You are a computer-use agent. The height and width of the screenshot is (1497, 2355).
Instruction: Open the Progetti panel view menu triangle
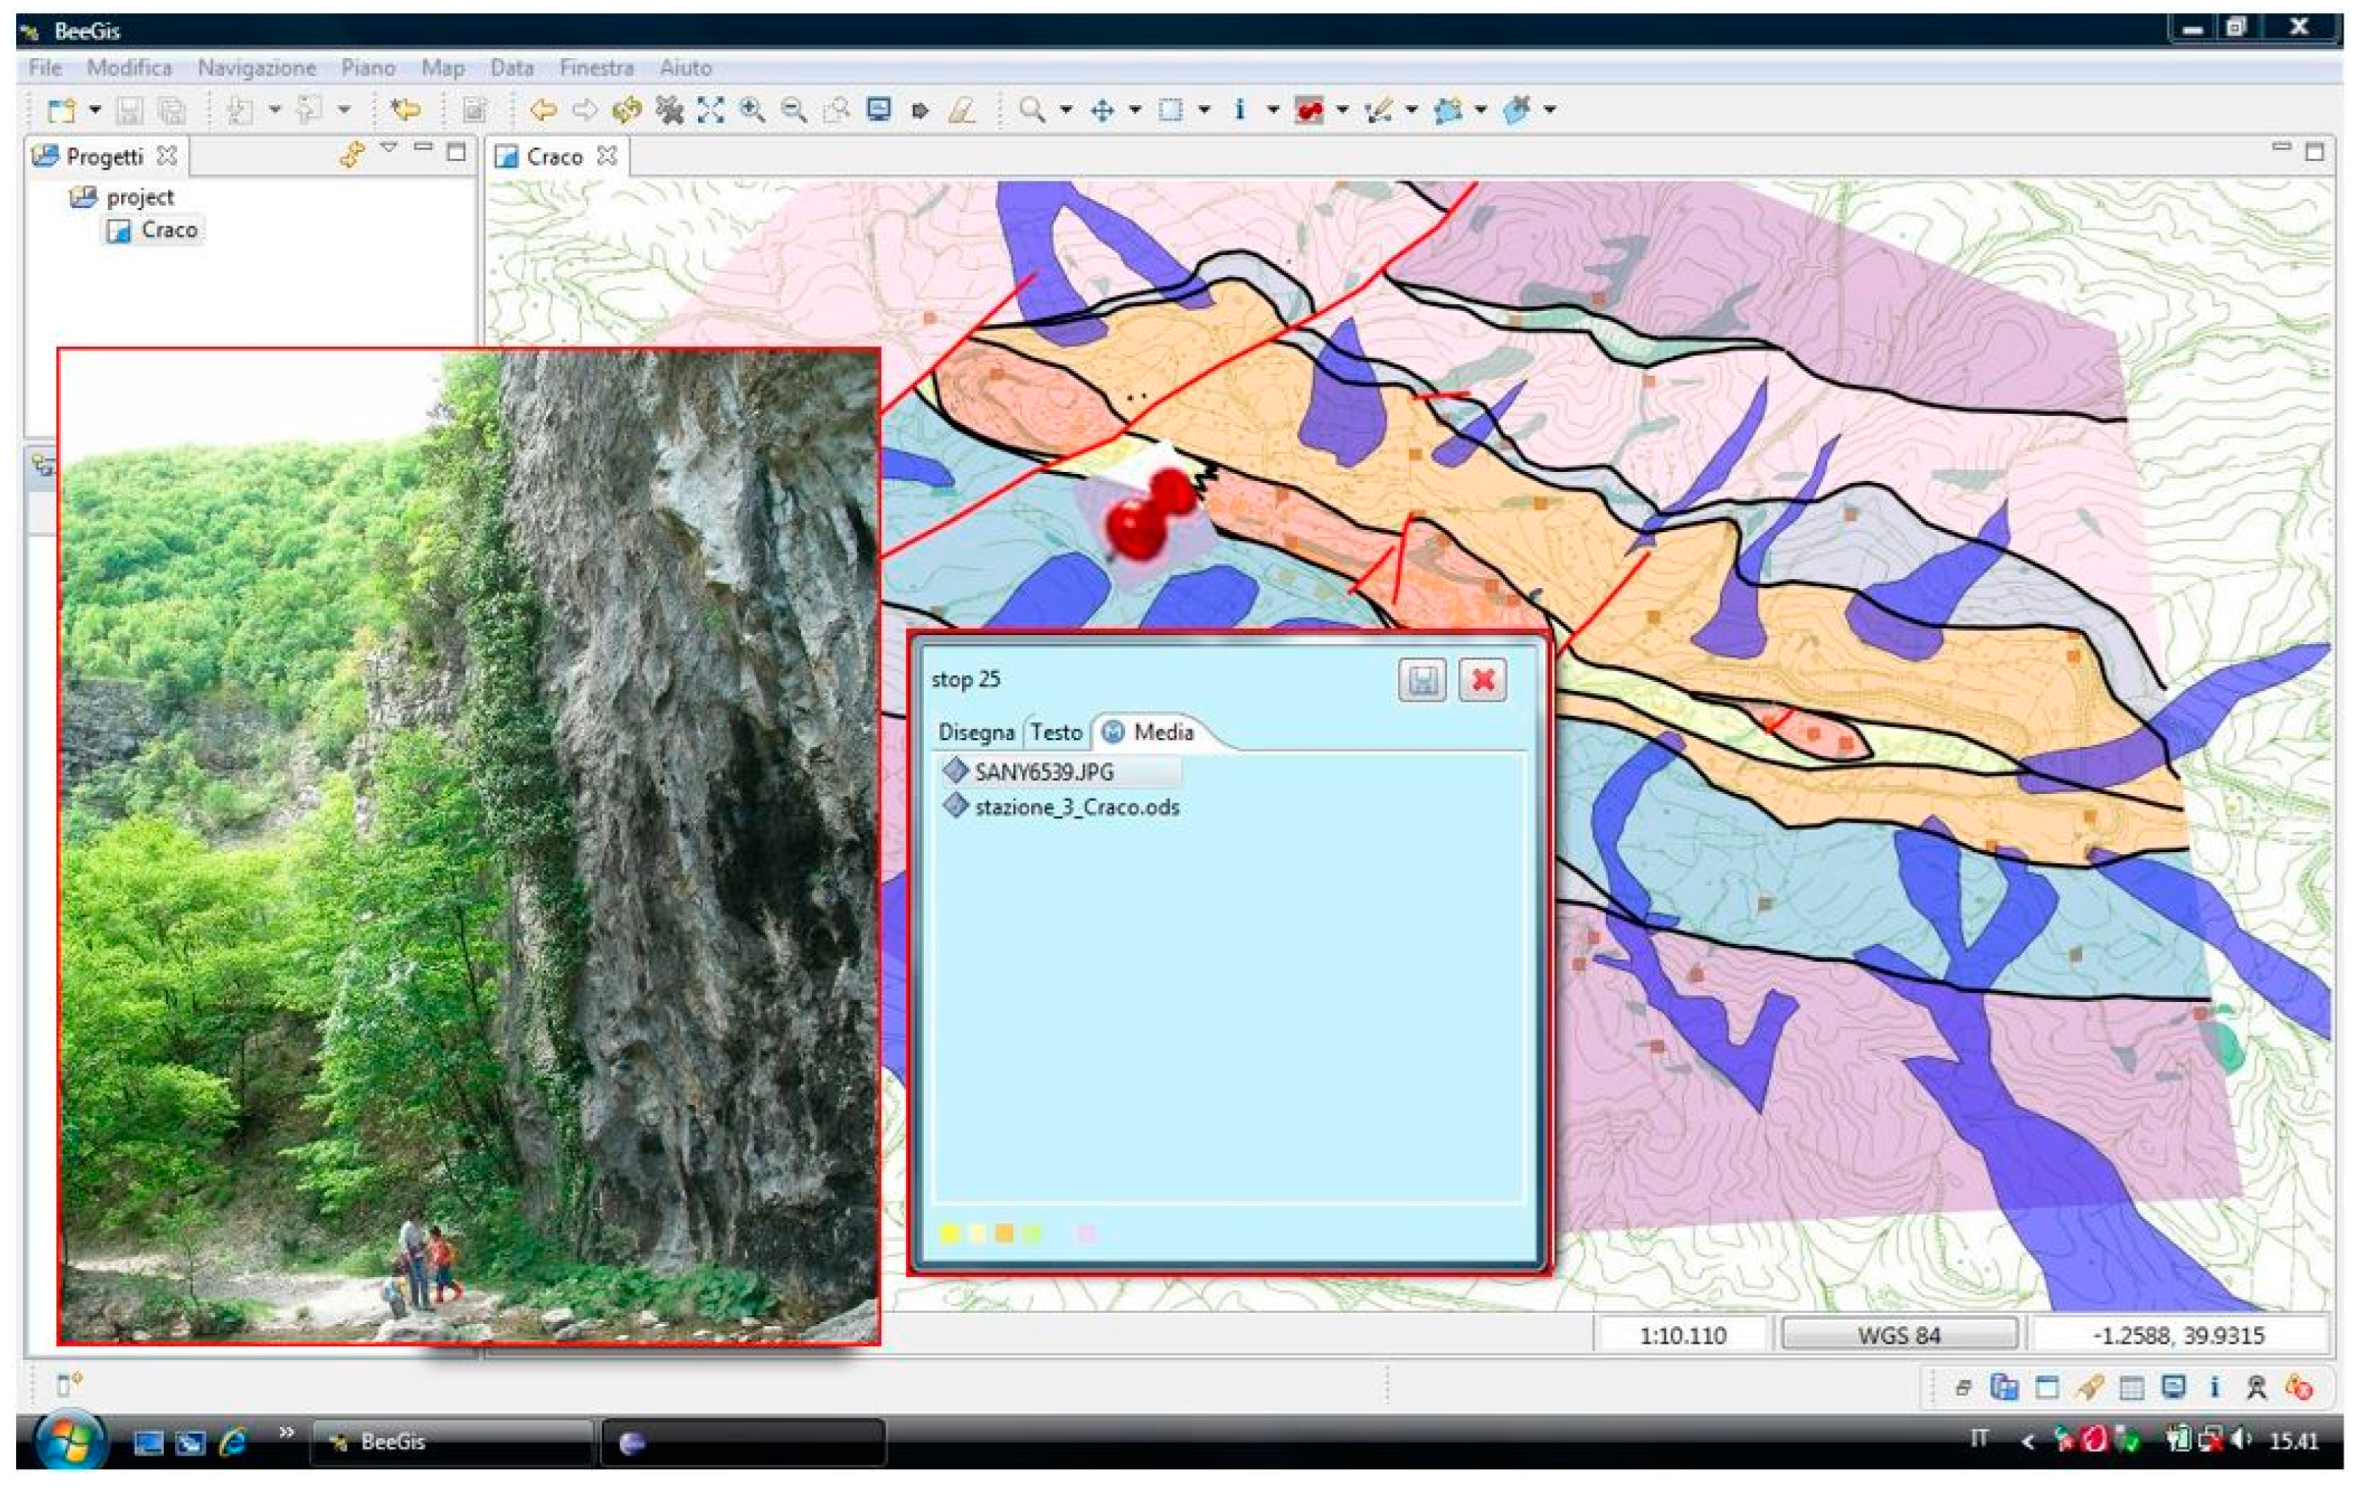click(389, 149)
